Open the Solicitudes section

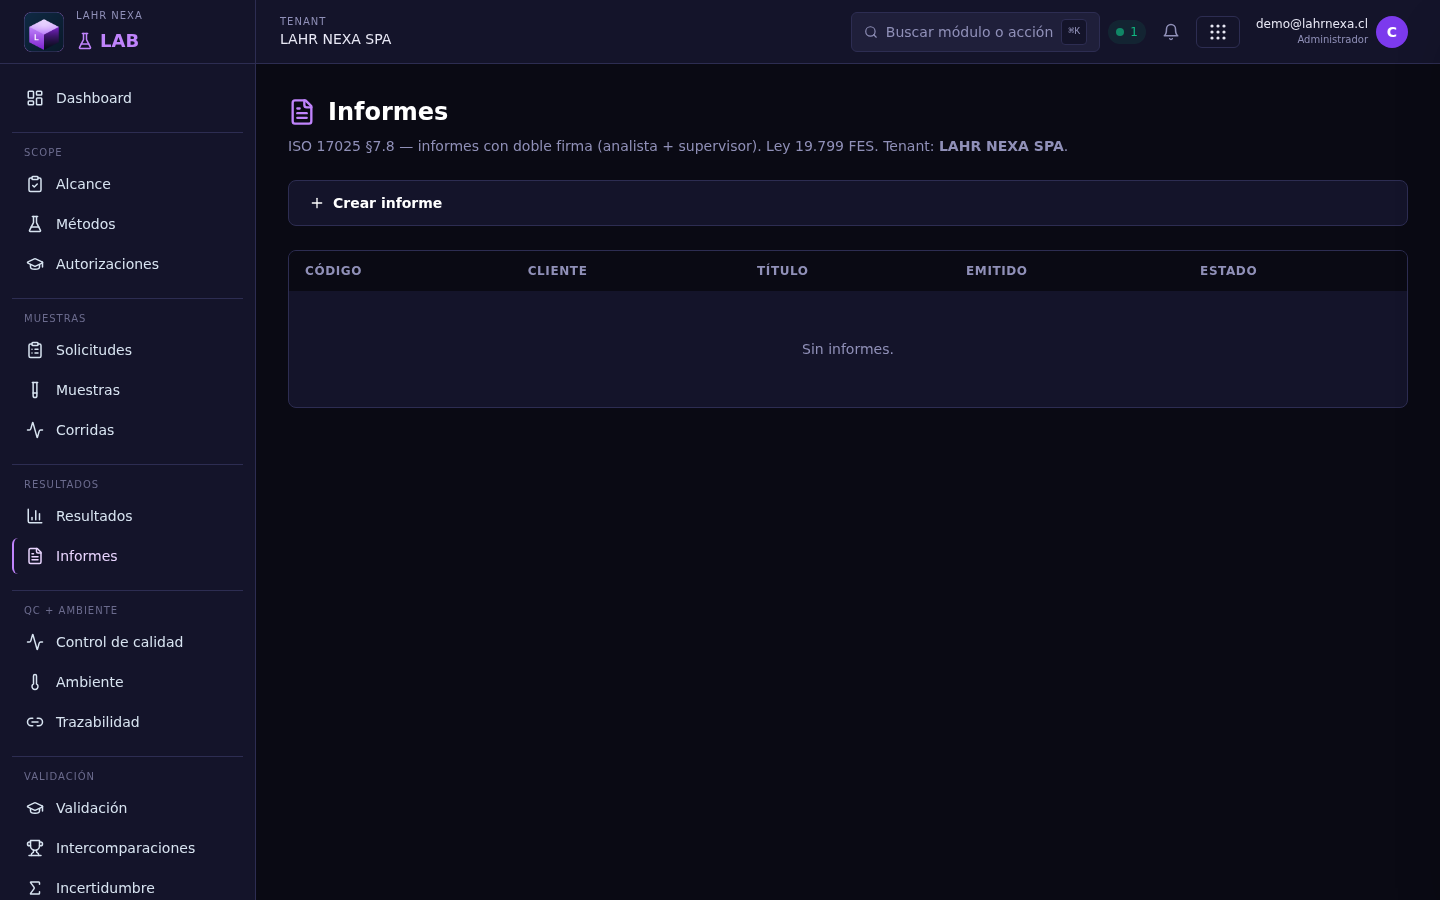coord(128,350)
